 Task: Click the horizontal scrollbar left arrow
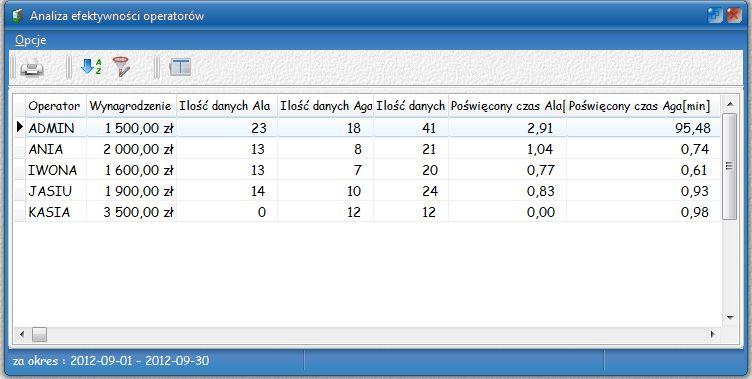click(x=21, y=334)
